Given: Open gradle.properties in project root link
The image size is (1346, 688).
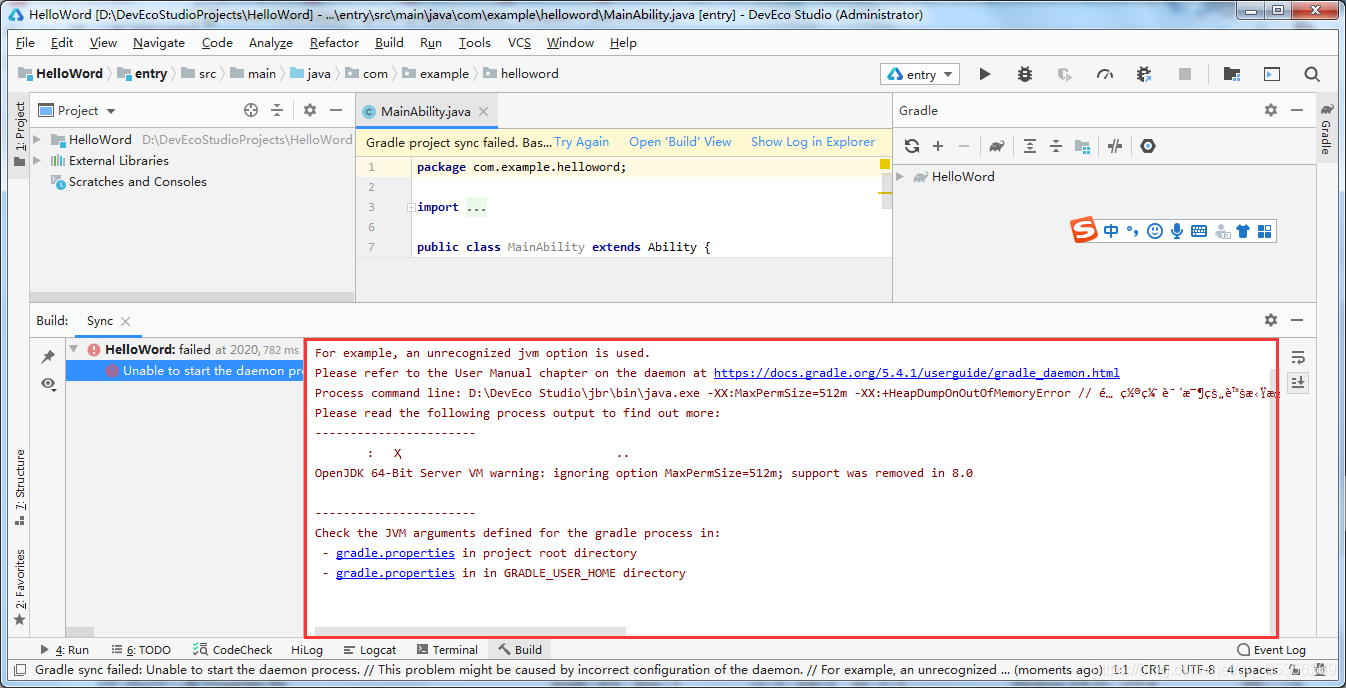Looking at the screenshot, I should tap(395, 553).
